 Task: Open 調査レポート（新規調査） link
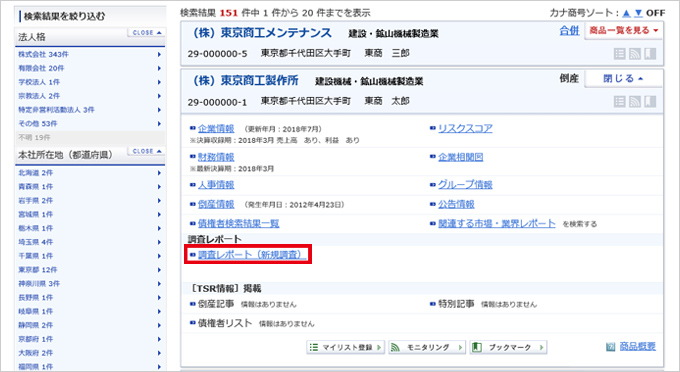[252, 255]
